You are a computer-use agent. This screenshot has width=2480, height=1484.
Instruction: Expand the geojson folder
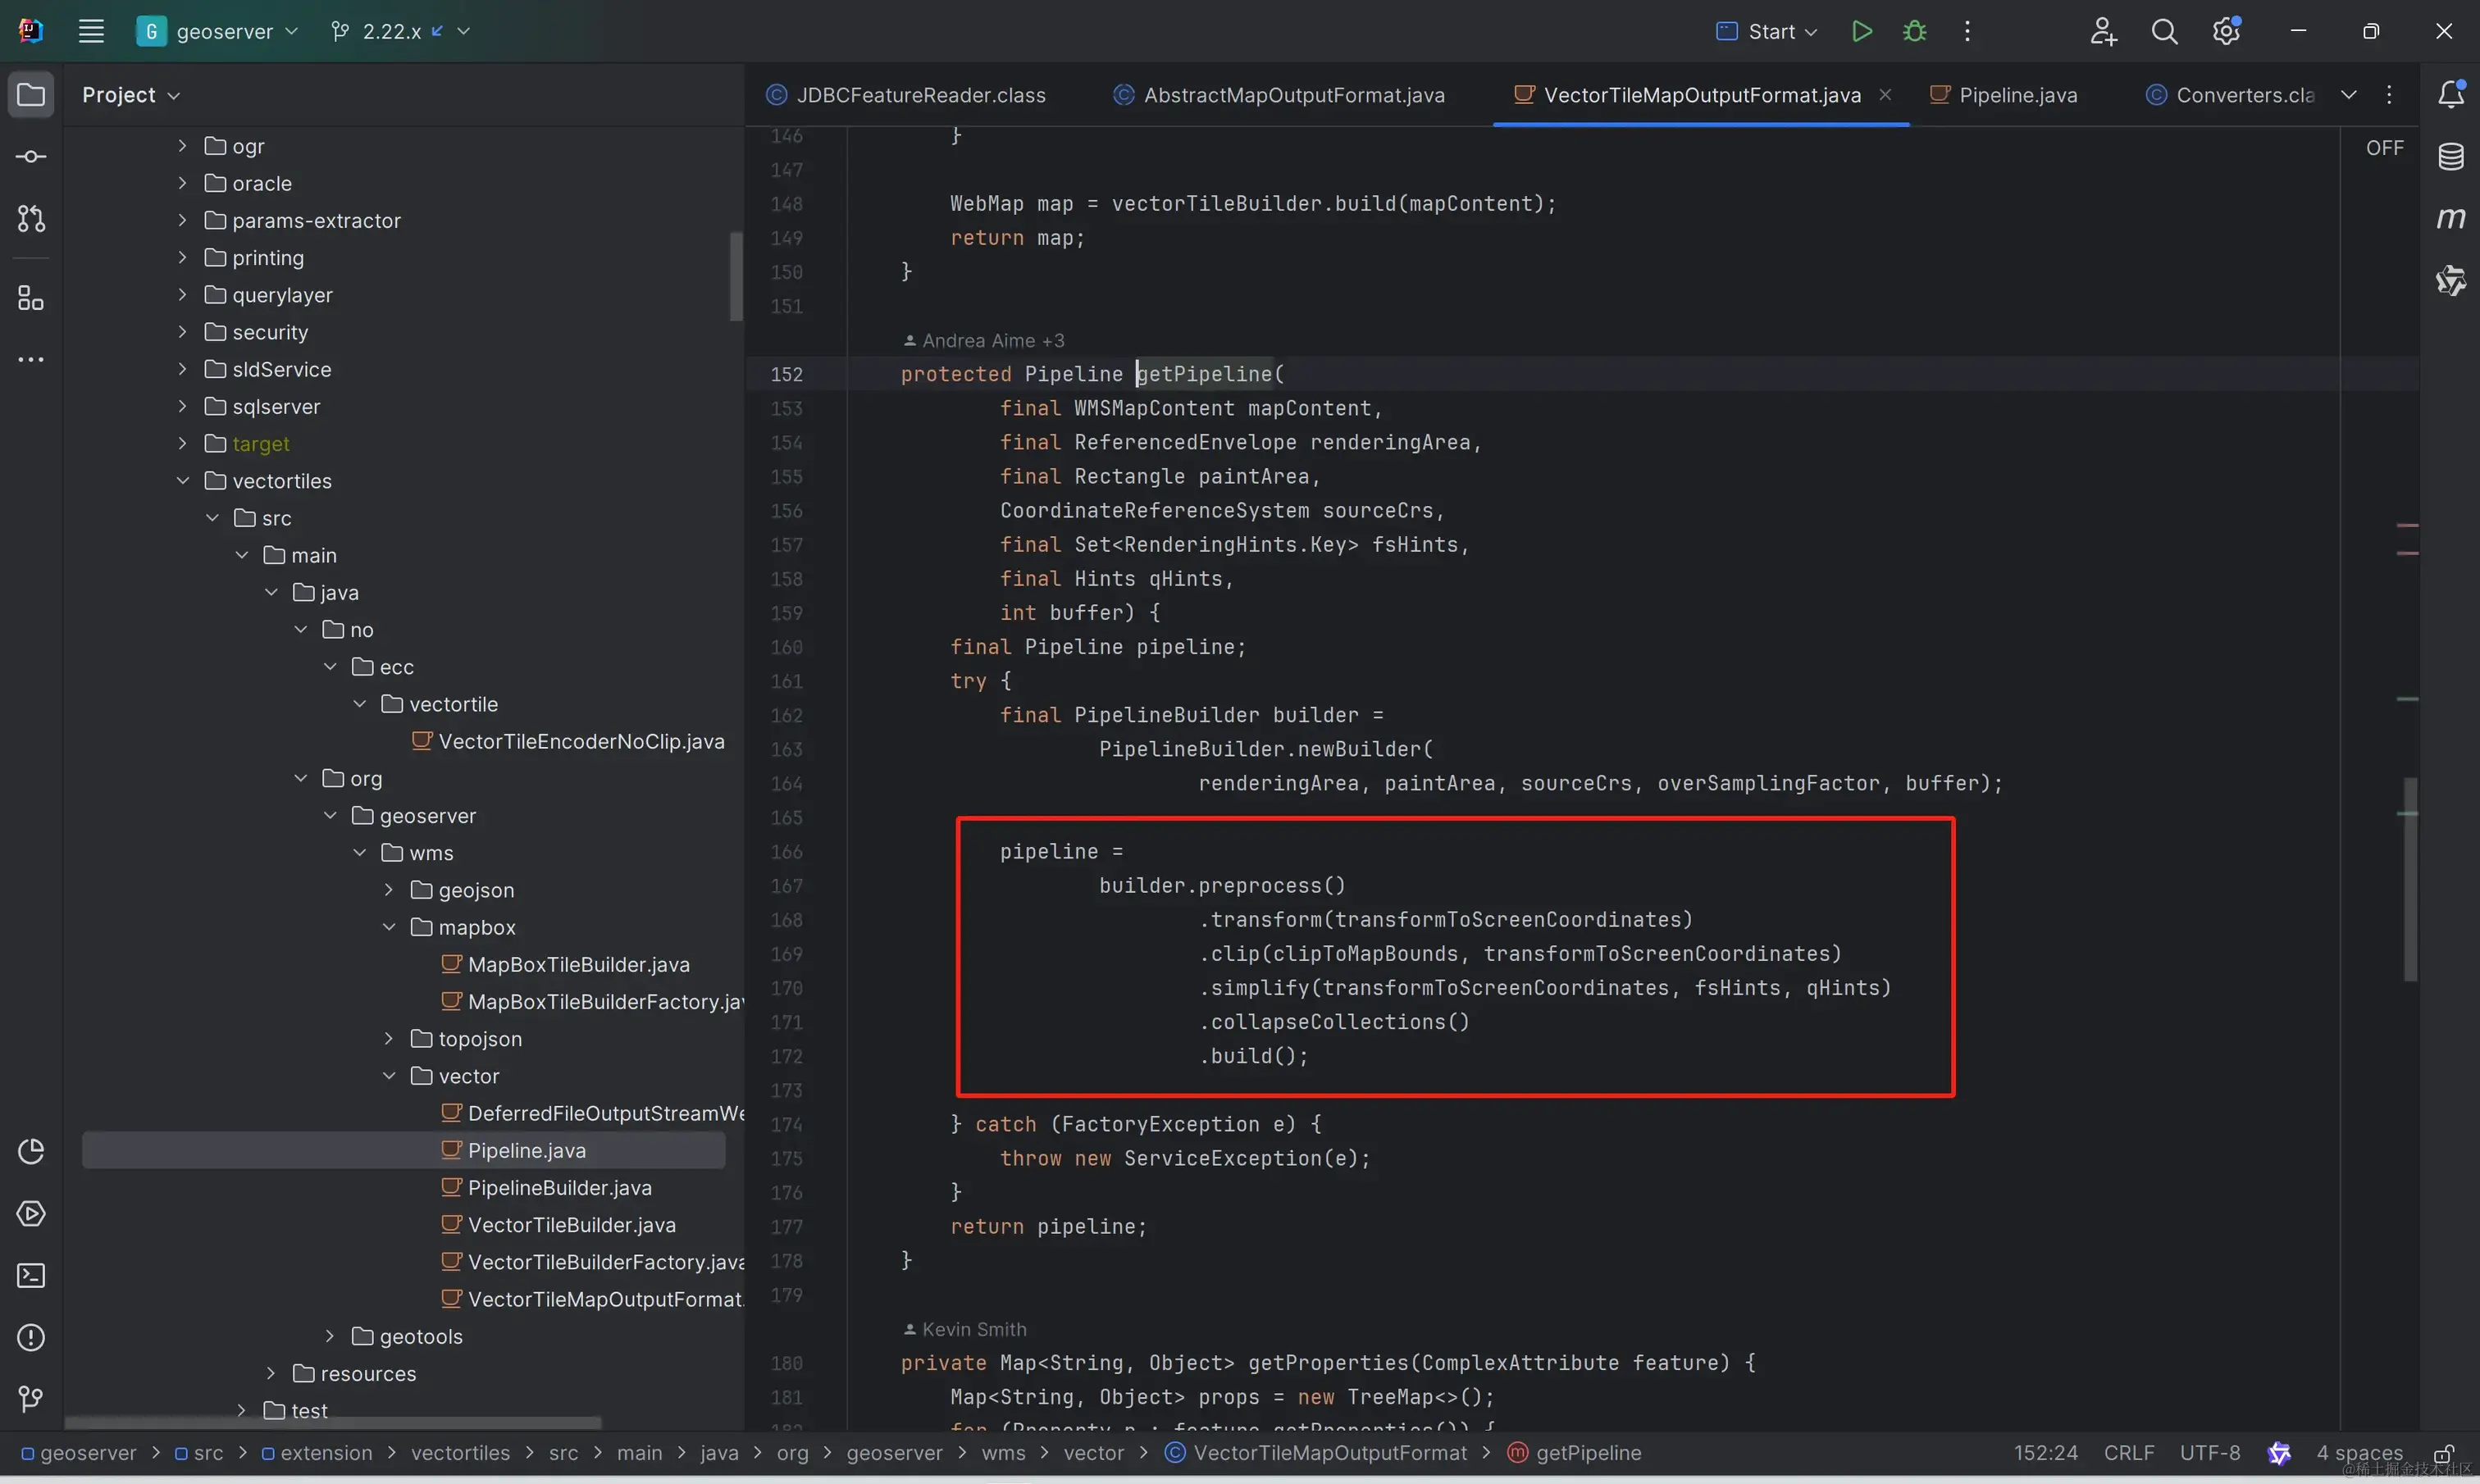(389, 890)
